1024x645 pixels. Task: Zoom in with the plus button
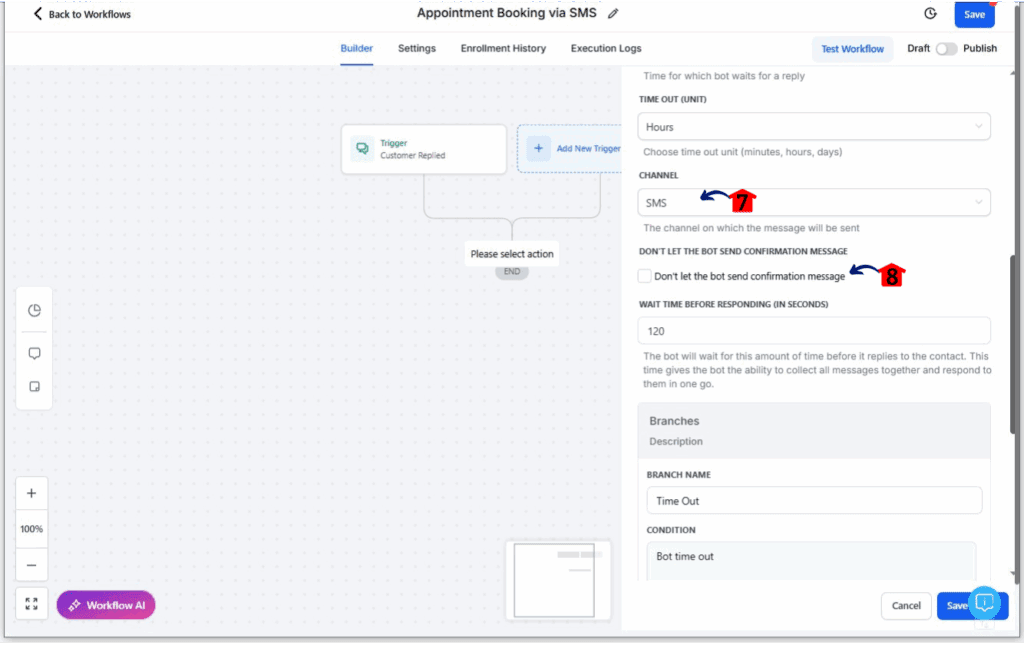point(31,494)
